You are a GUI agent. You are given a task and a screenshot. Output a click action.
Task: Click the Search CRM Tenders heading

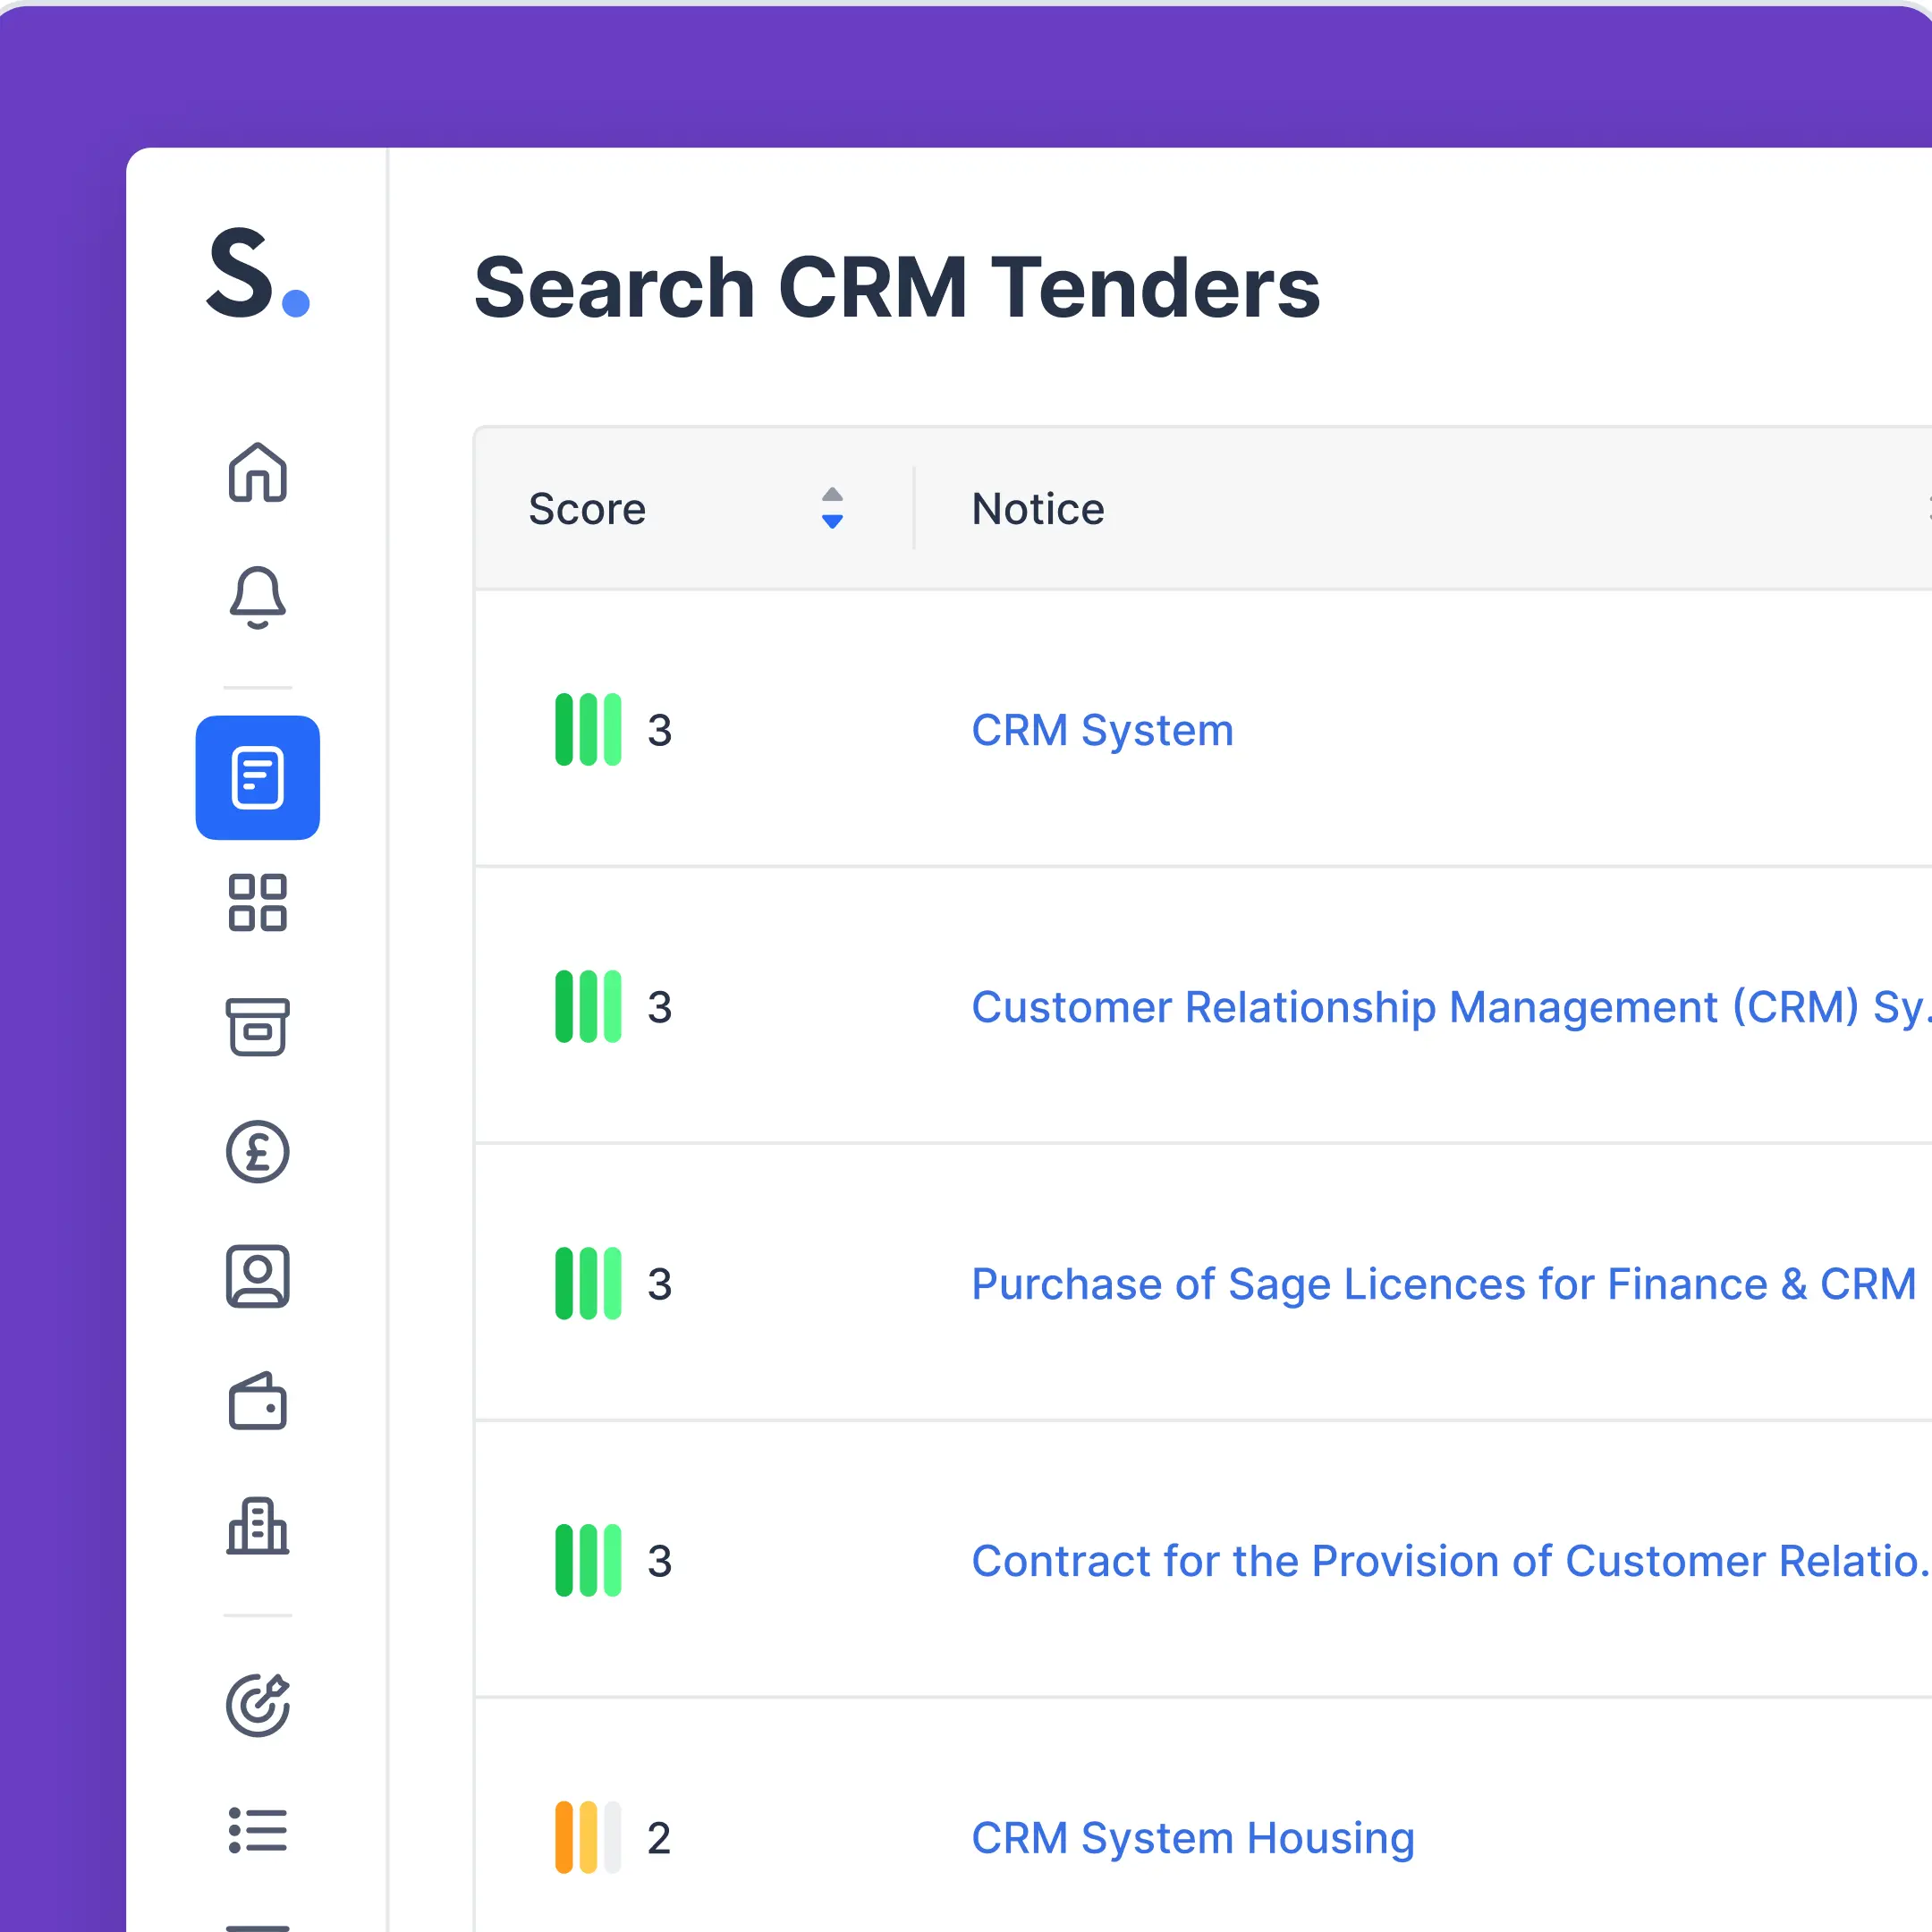point(897,288)
